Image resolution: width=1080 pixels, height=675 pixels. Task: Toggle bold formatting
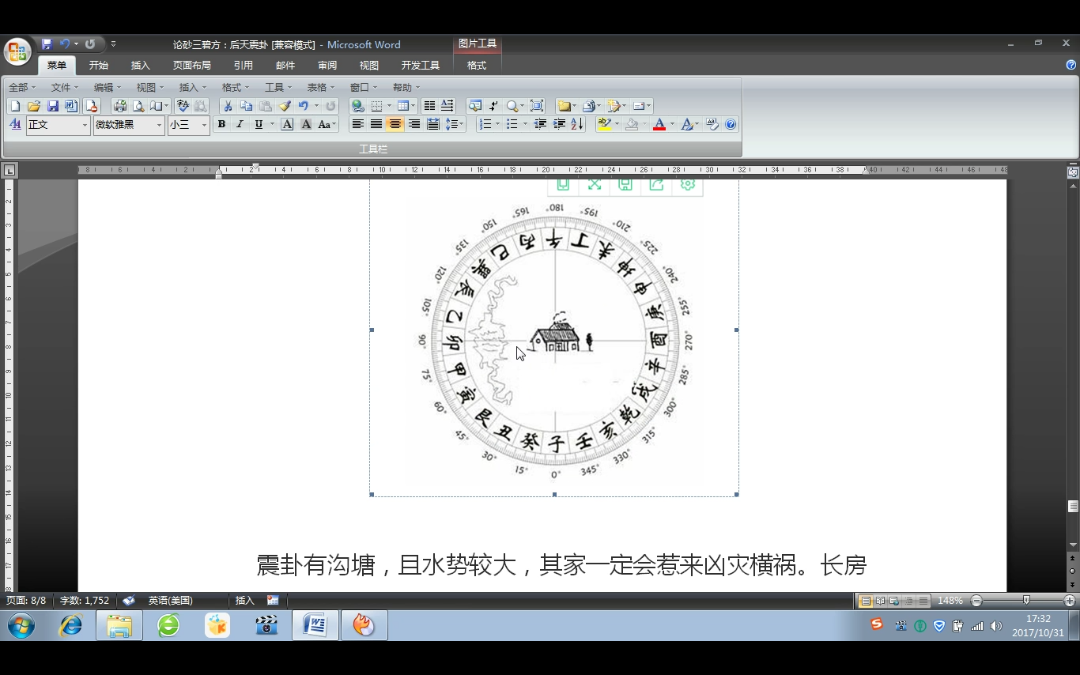pos(221,125)
